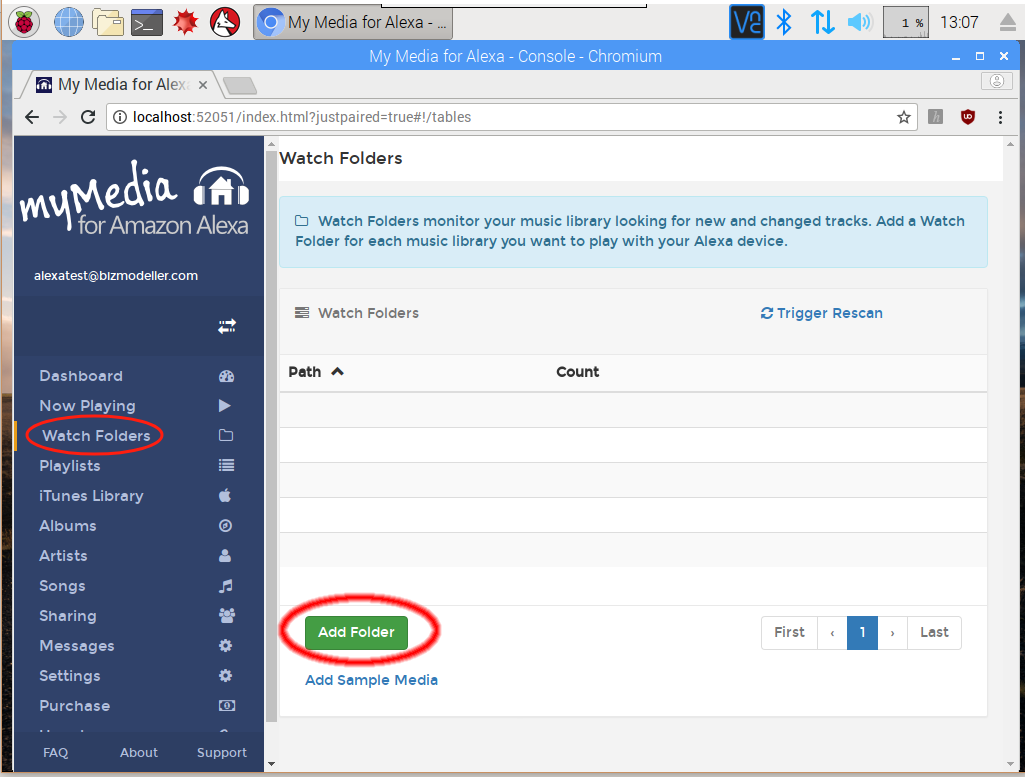Click the sidebar vertical scrollbar
1025x777 pixels.
pos(271,435)
